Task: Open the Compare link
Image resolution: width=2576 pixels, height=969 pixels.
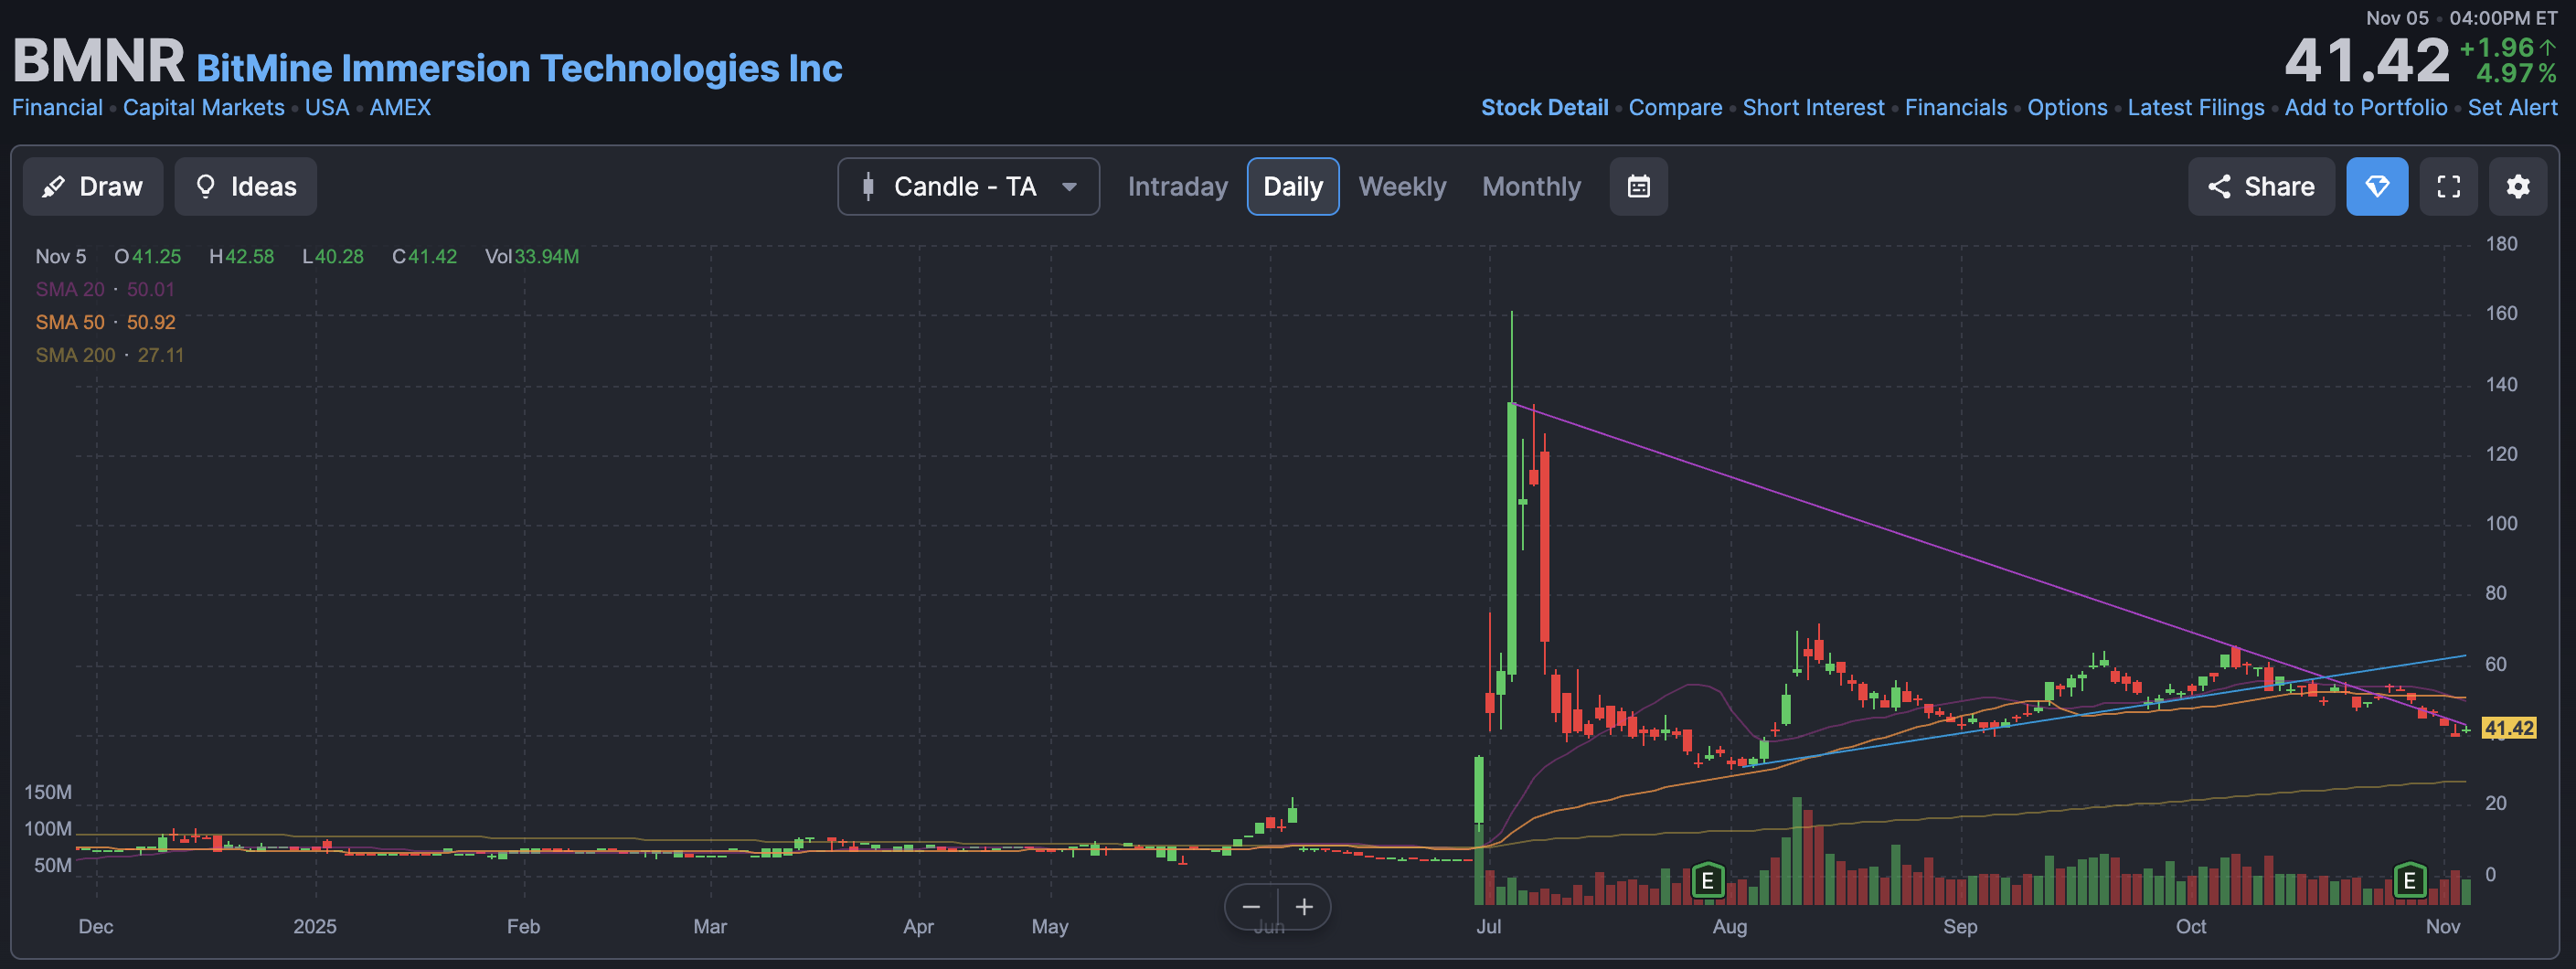Action: (x=1675, y=108)
